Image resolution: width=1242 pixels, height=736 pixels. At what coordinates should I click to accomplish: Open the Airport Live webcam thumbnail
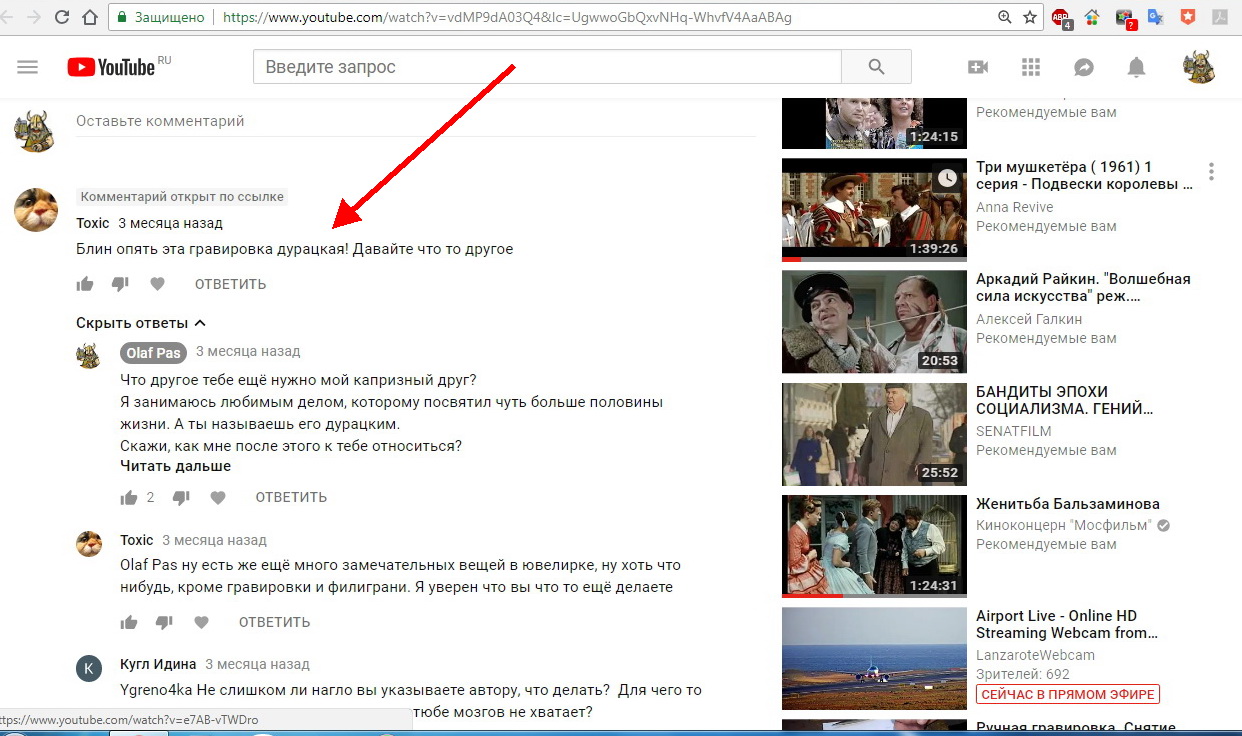click(x=874, y=657)
